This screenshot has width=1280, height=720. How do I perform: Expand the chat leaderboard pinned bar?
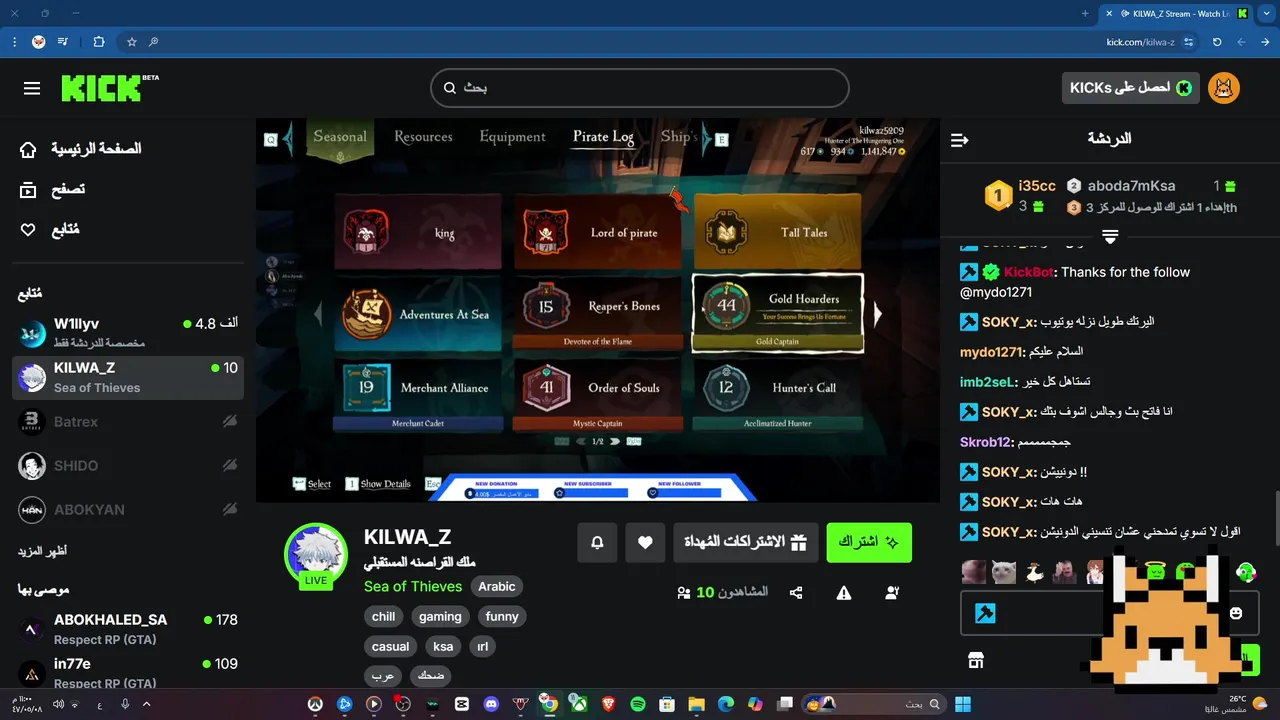[1110, 237]
